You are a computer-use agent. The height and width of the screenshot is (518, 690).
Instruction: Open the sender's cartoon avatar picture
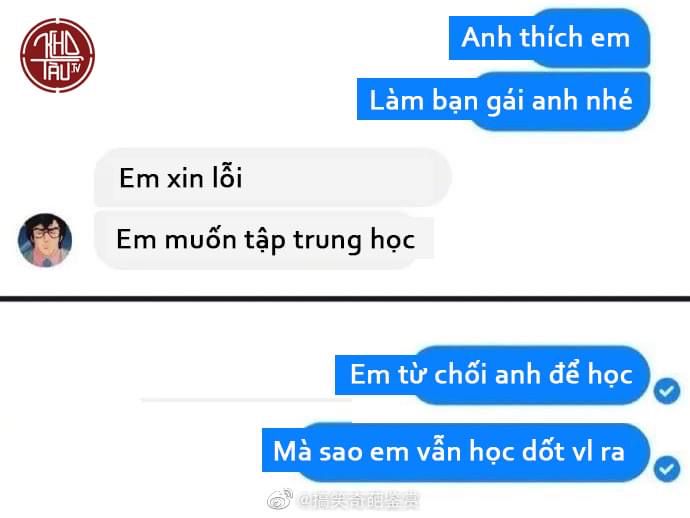(x=44, y=240)
